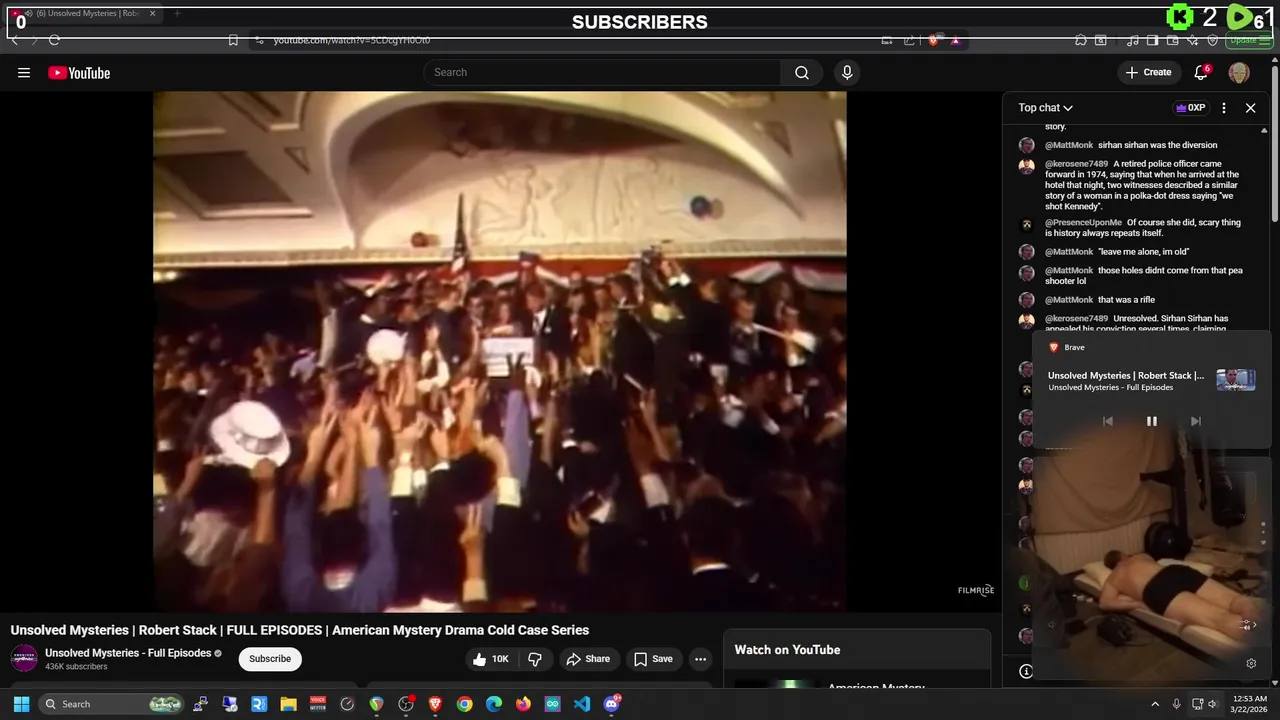1280x720 pixels.
Task: Click the Windows taskbar Search box
Action: pos(112,704)
